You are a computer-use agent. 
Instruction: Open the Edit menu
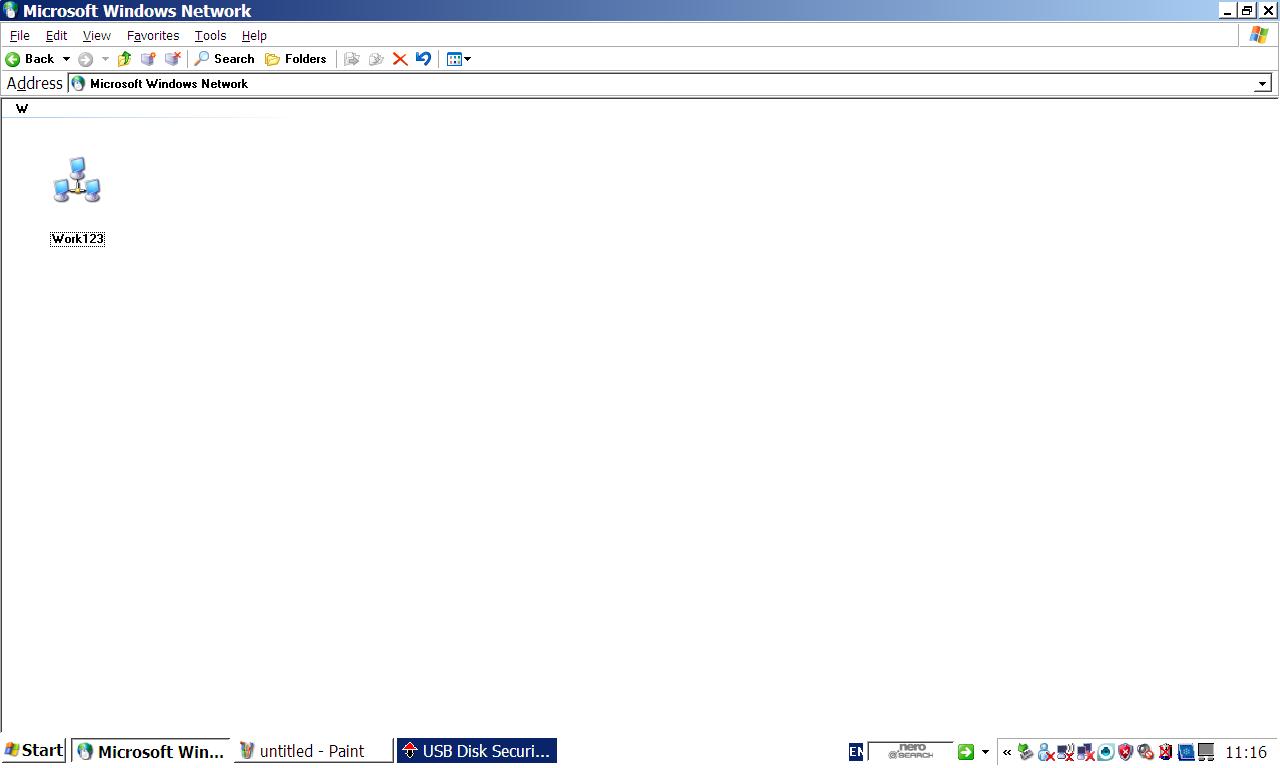(56, 35)
